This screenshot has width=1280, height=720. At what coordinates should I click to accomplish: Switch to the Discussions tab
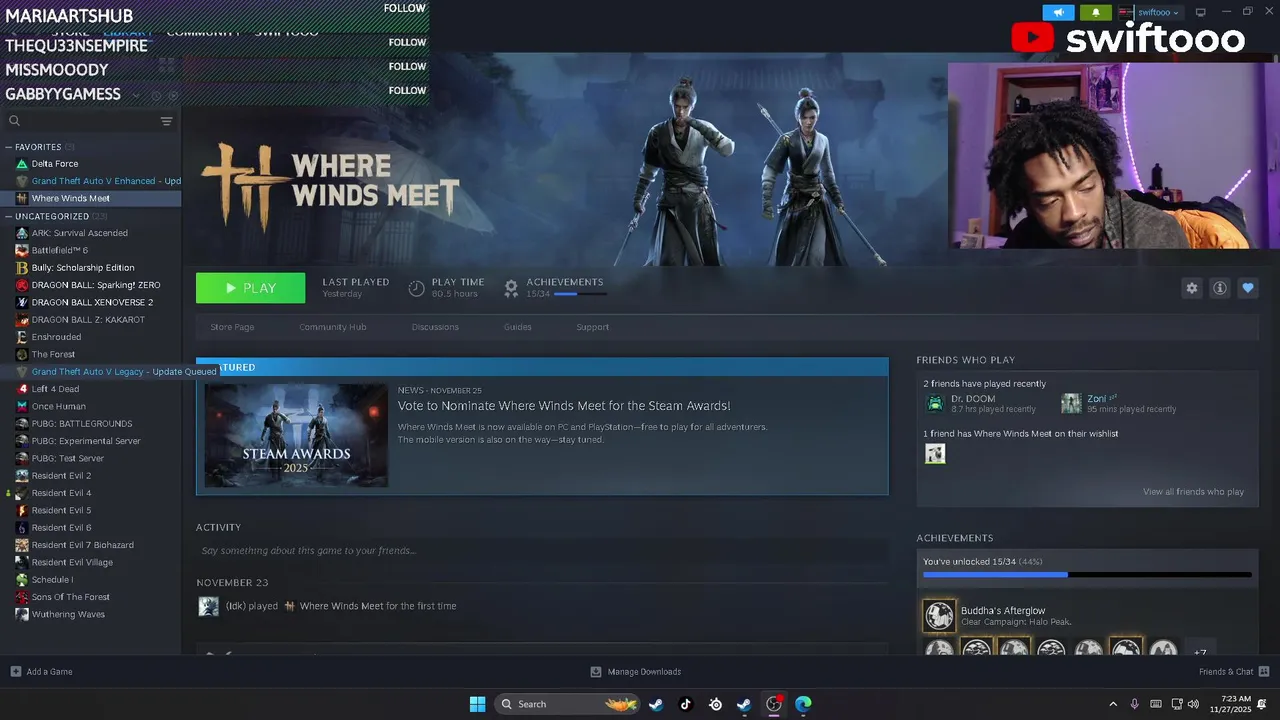435,327
